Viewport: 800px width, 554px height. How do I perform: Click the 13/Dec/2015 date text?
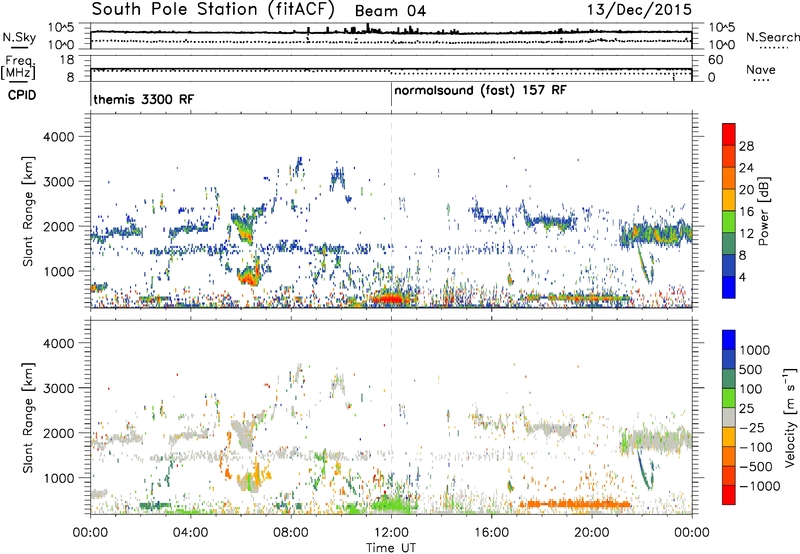click(639, 10)
